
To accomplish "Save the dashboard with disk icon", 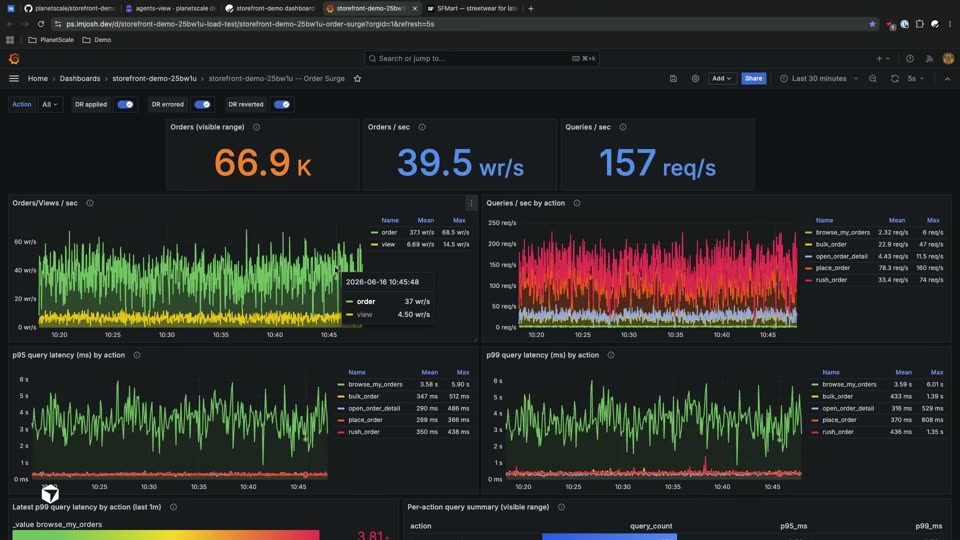I will tap(673, 78).
